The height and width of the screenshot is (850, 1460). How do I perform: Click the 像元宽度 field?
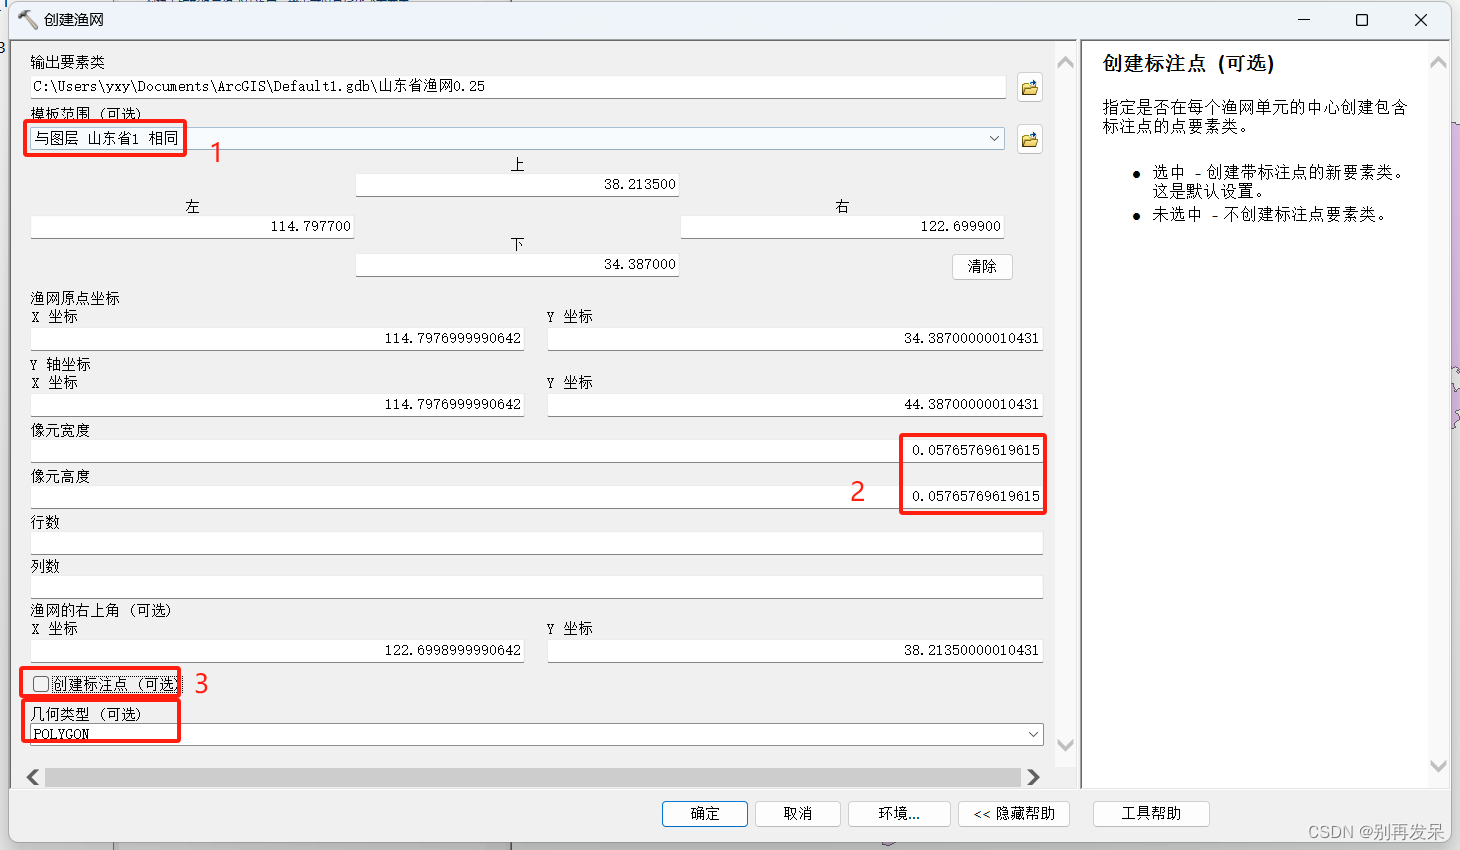point(537,450)
